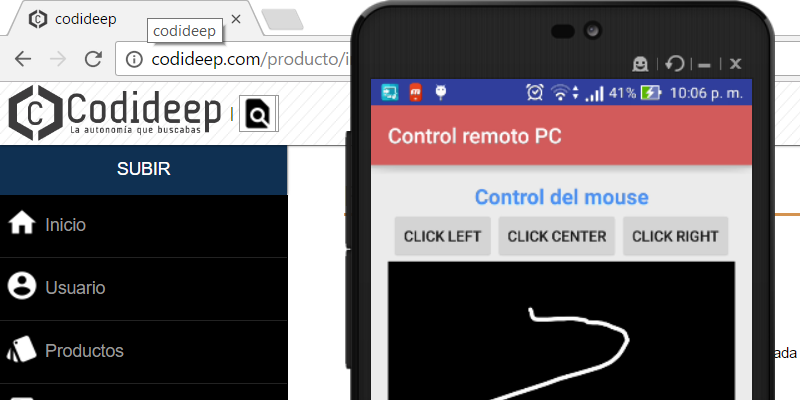Tap the CLICK LEFT button

442,236
